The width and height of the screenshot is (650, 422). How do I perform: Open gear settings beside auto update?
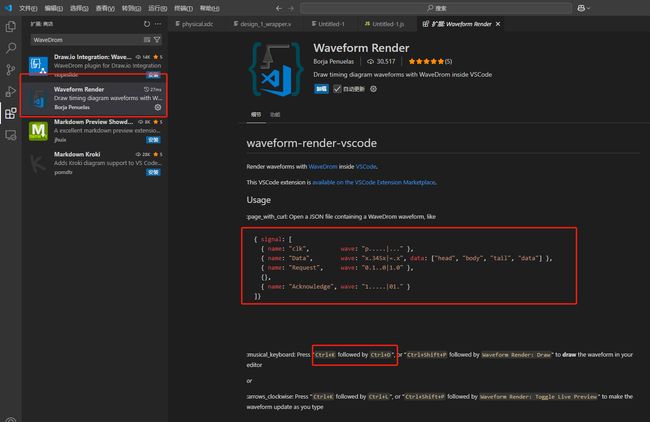click(x=374, y=89)
